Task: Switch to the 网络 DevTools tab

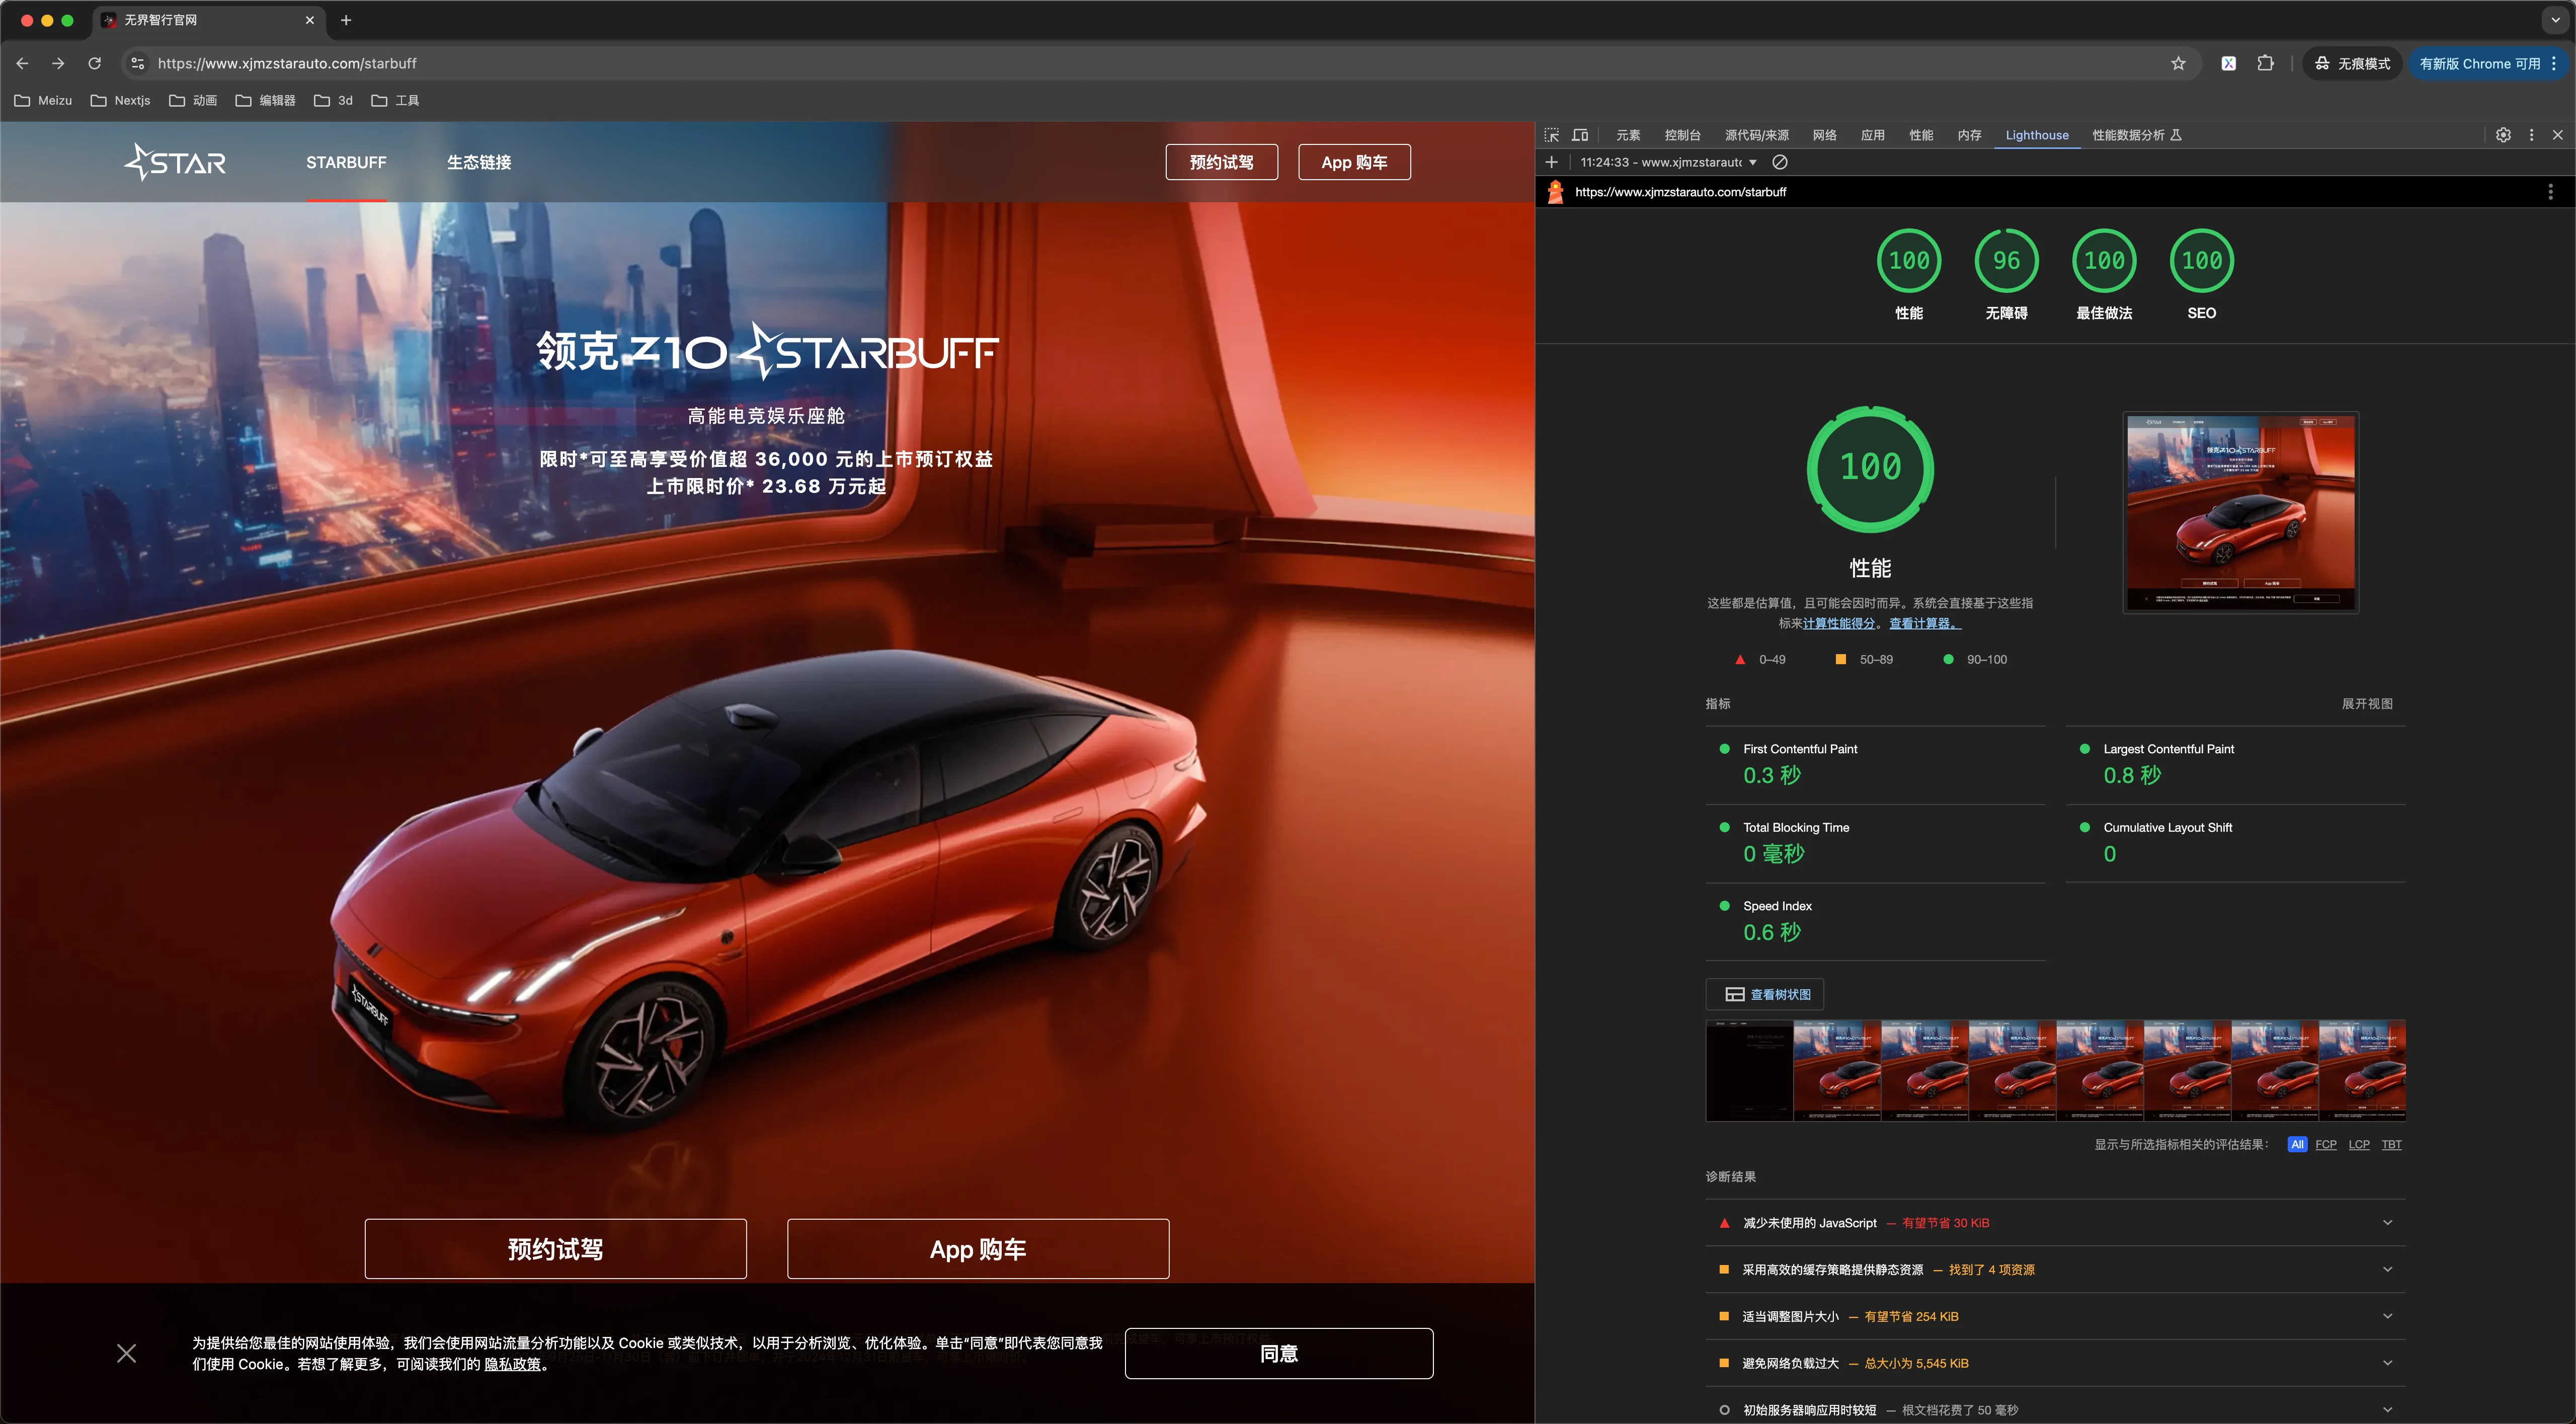Action: [1824, 135]
